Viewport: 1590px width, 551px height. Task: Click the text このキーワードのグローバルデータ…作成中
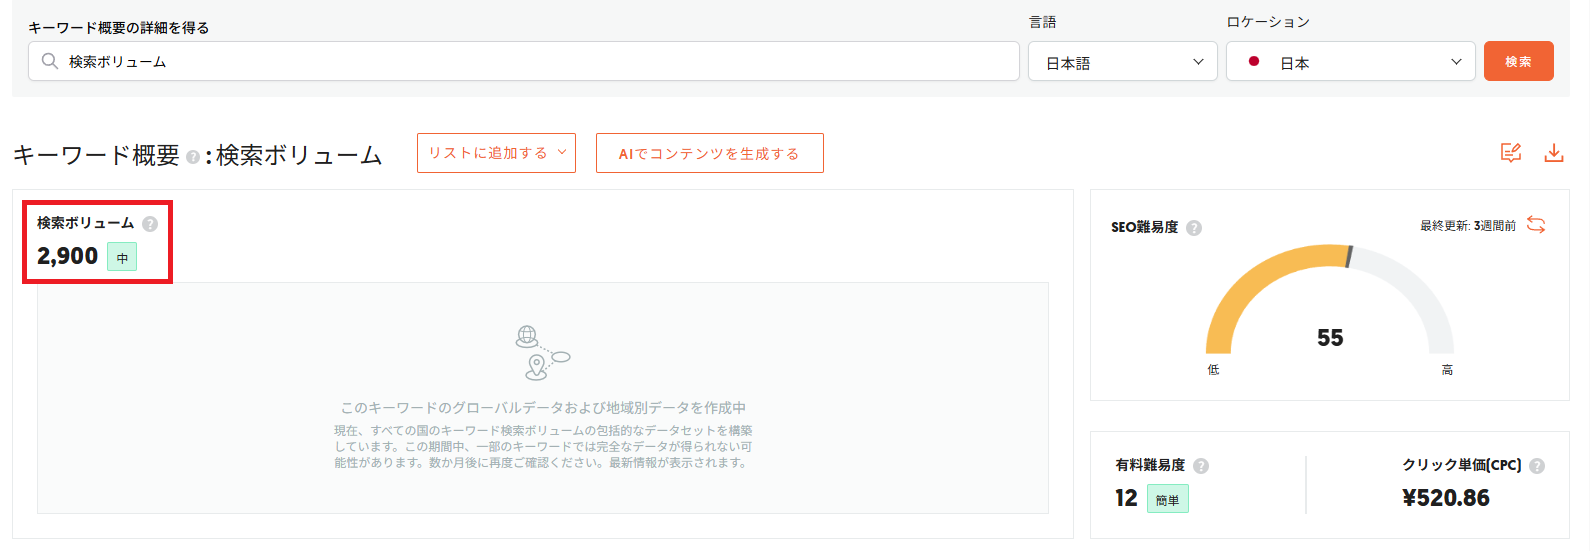543,408
